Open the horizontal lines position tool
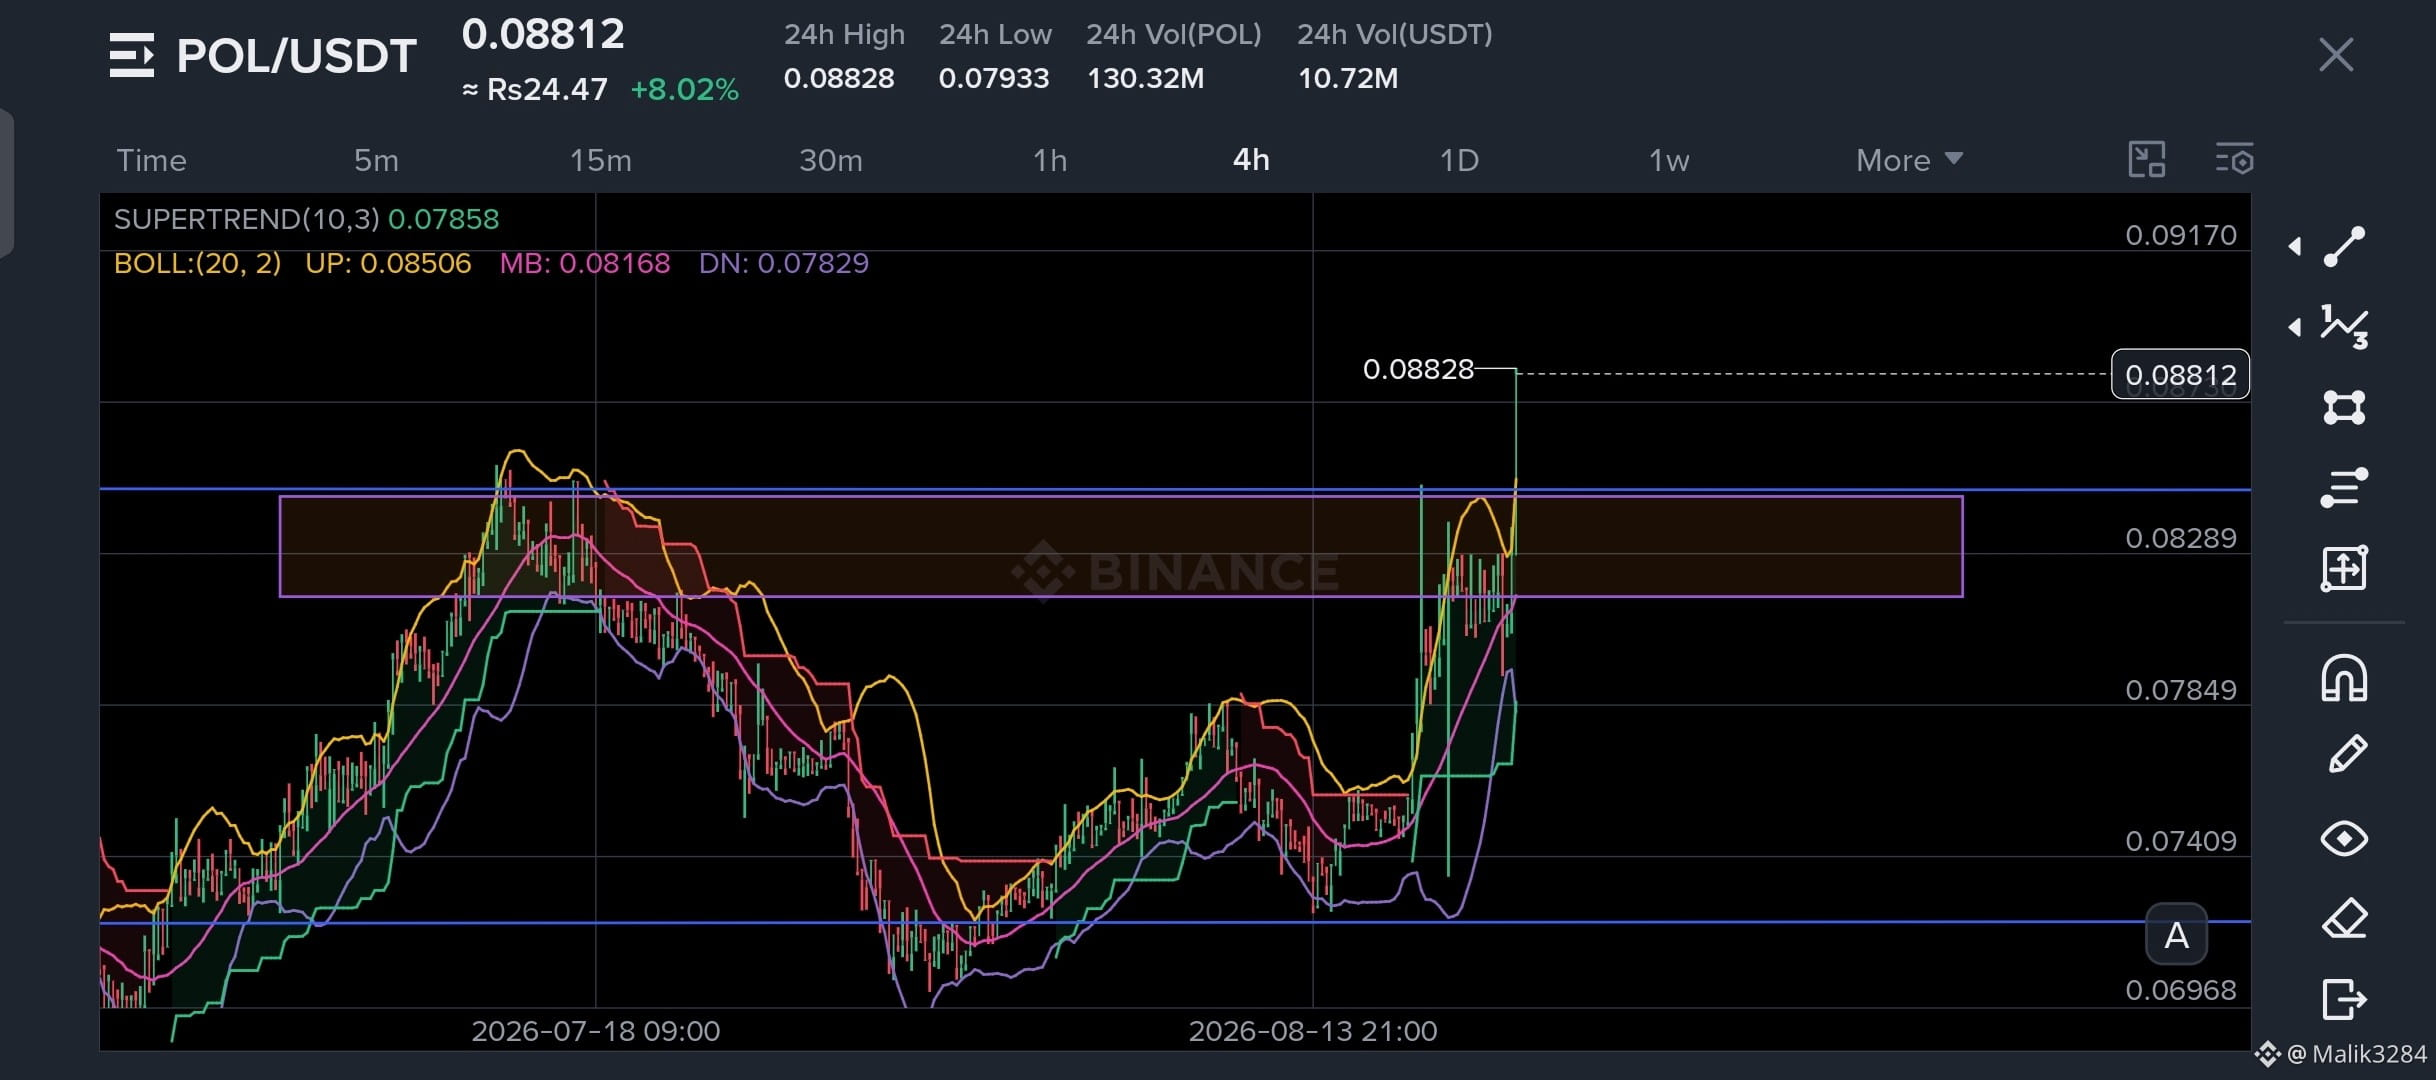The image size is (2436, 1080). coord(2344,488)
